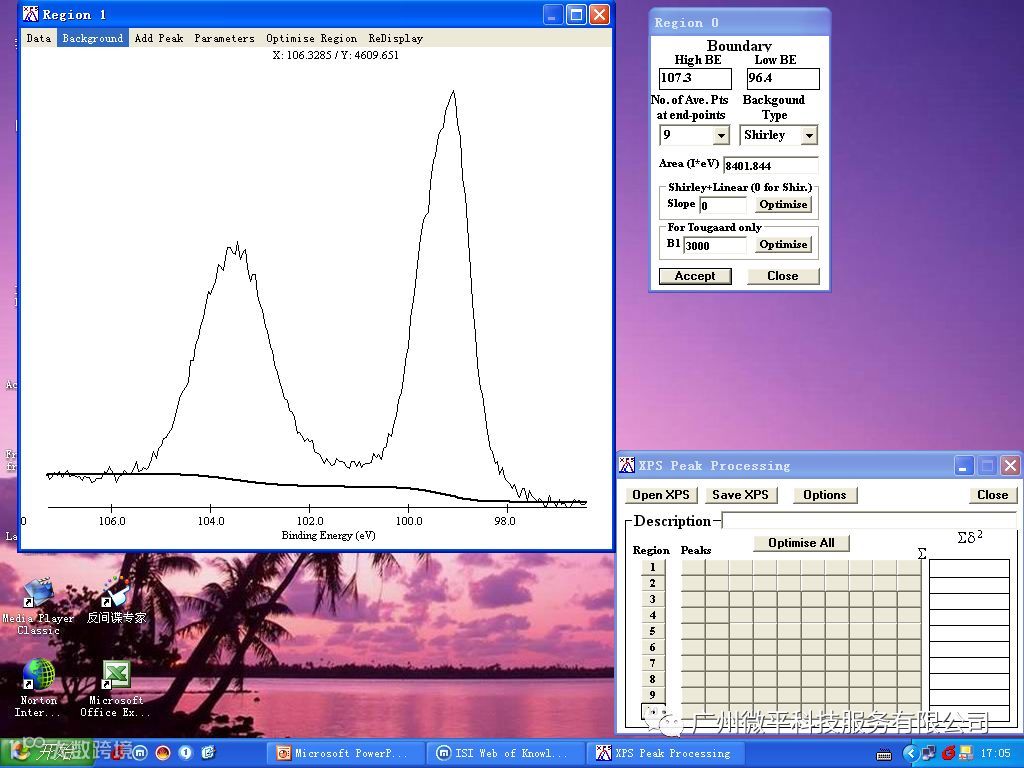The height and width of the screenshot is (768, 1024).
Task: Switch to Microsoft PowerPoint taskbar item
Action: (345, 754)
